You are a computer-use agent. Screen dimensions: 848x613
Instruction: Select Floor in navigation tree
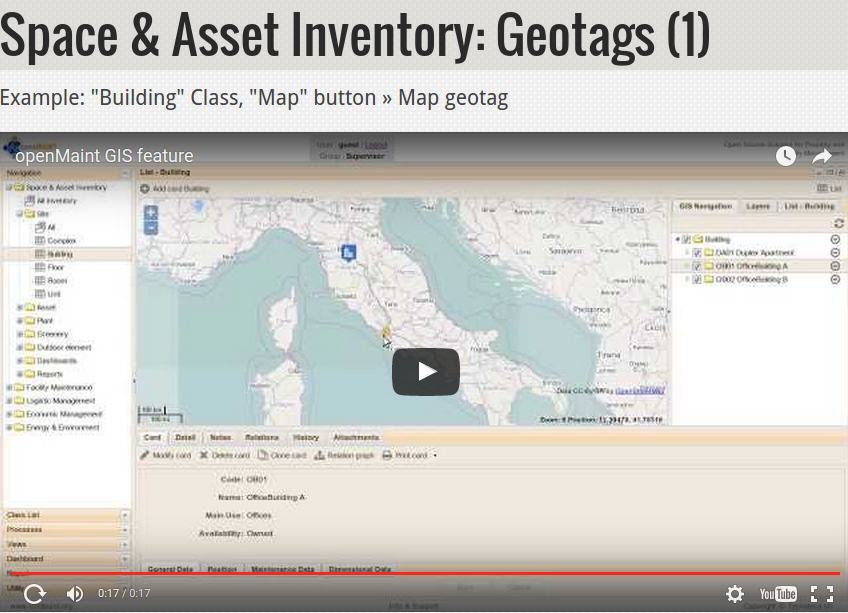coord(55,267)
